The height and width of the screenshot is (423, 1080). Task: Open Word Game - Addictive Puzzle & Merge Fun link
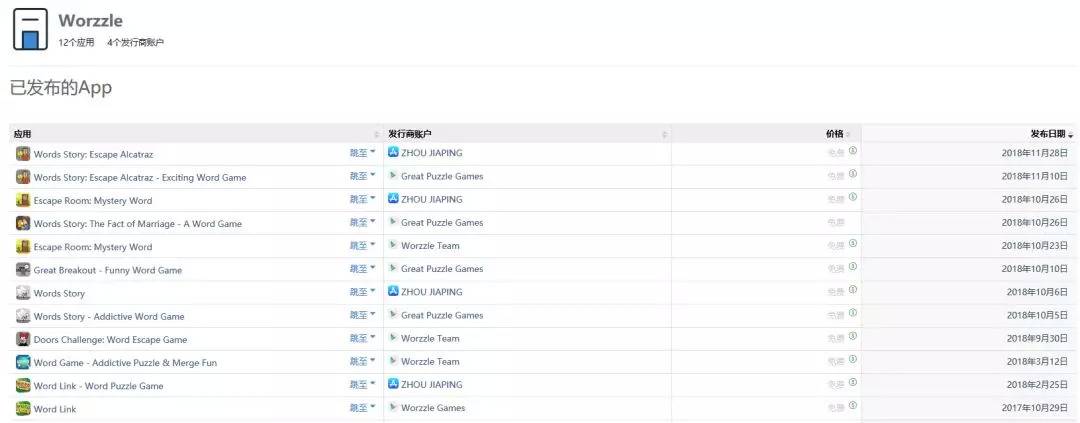tap(125, 363)
